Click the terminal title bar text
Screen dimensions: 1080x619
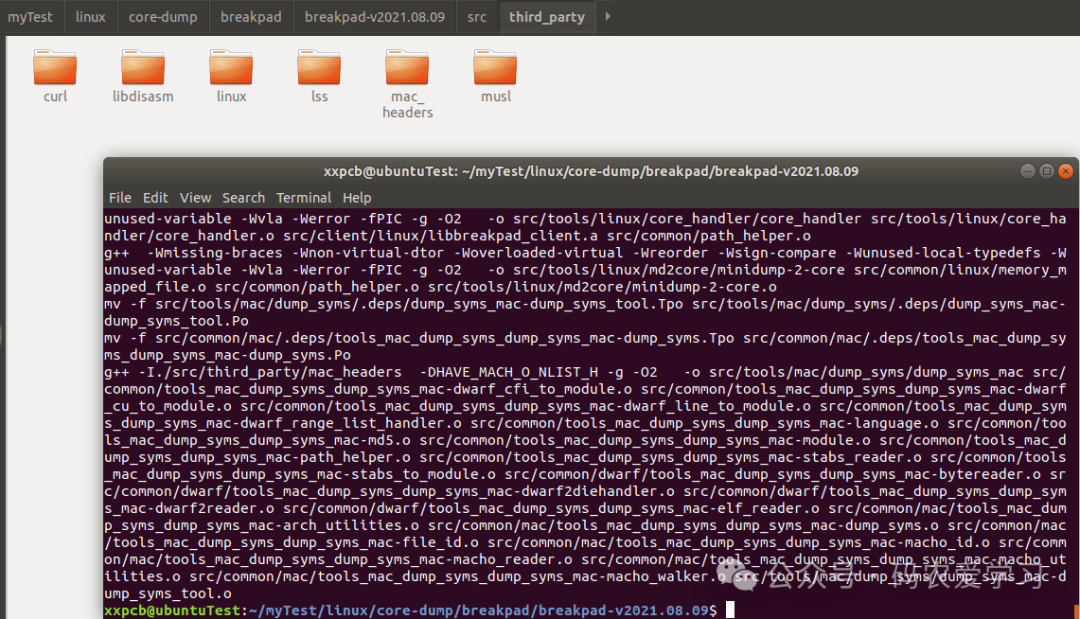(x=591, y=171)
